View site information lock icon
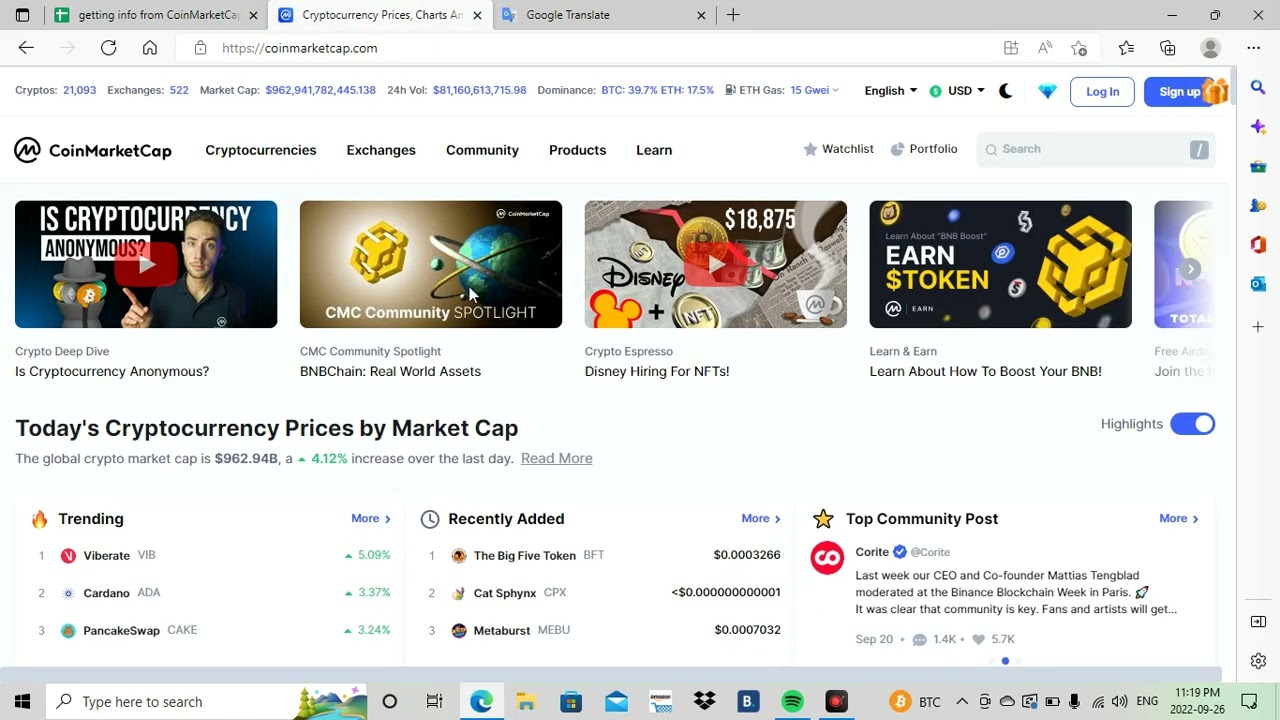The width and height of the screenshot is (1280, 720). coord(200,48)
